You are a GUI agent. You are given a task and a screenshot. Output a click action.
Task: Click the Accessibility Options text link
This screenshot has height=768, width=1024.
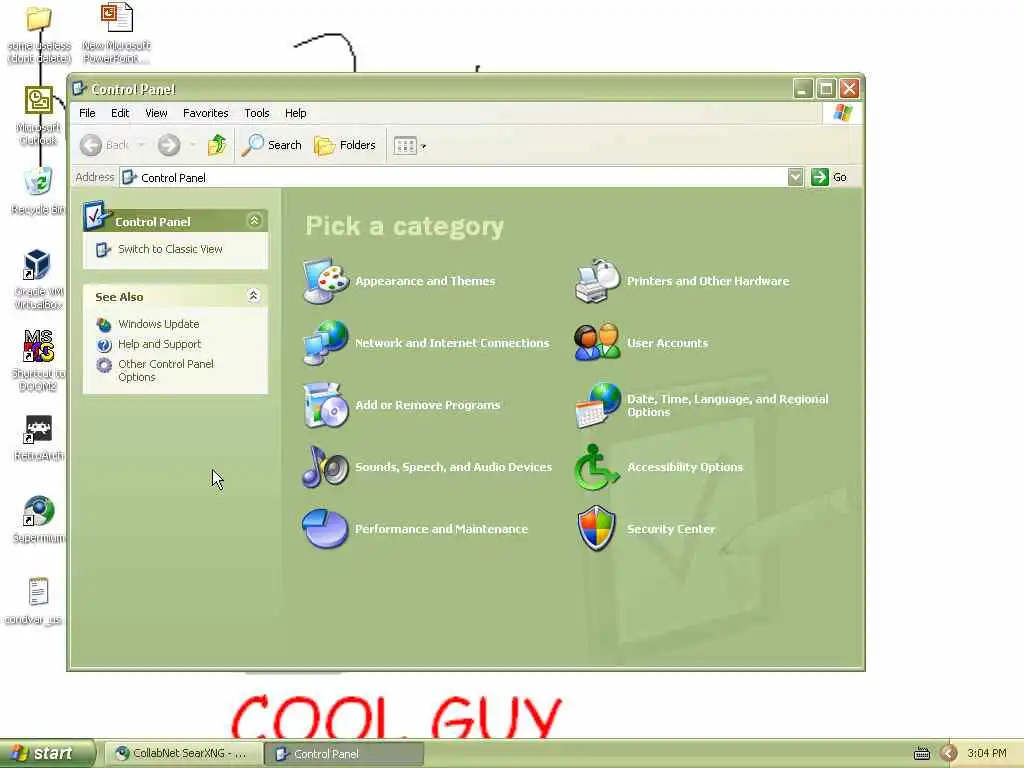pyautogui.click(x=685, y=467)
